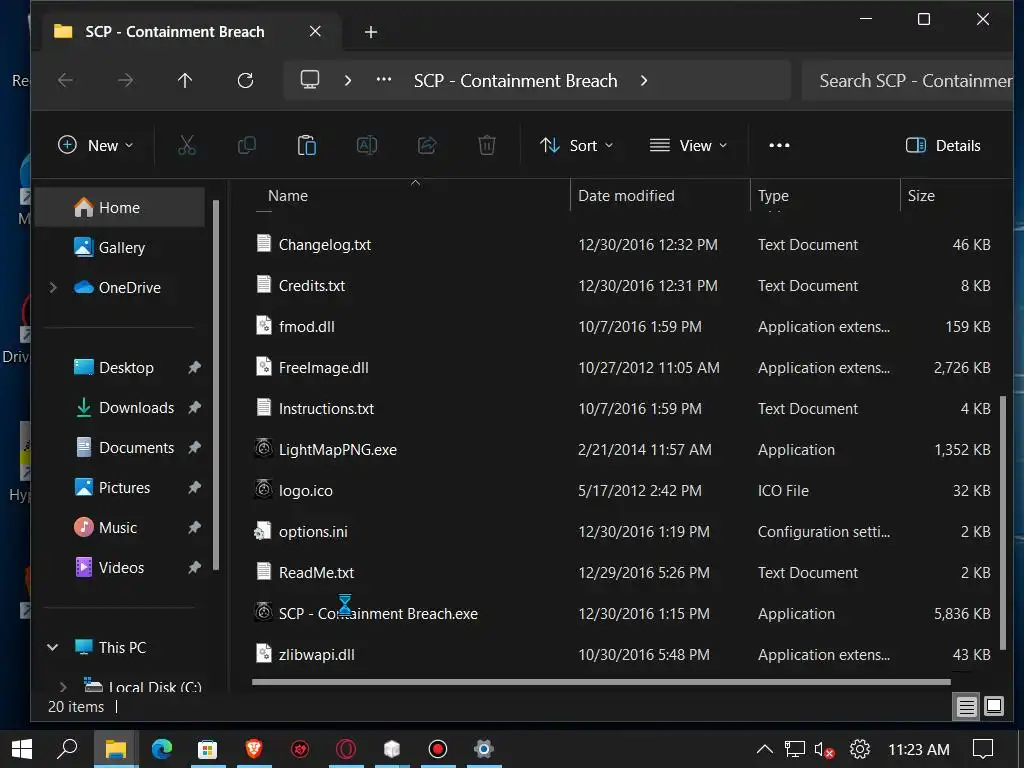Show hidden breadcrumb path ellipsis

click(x=384, y=80)
